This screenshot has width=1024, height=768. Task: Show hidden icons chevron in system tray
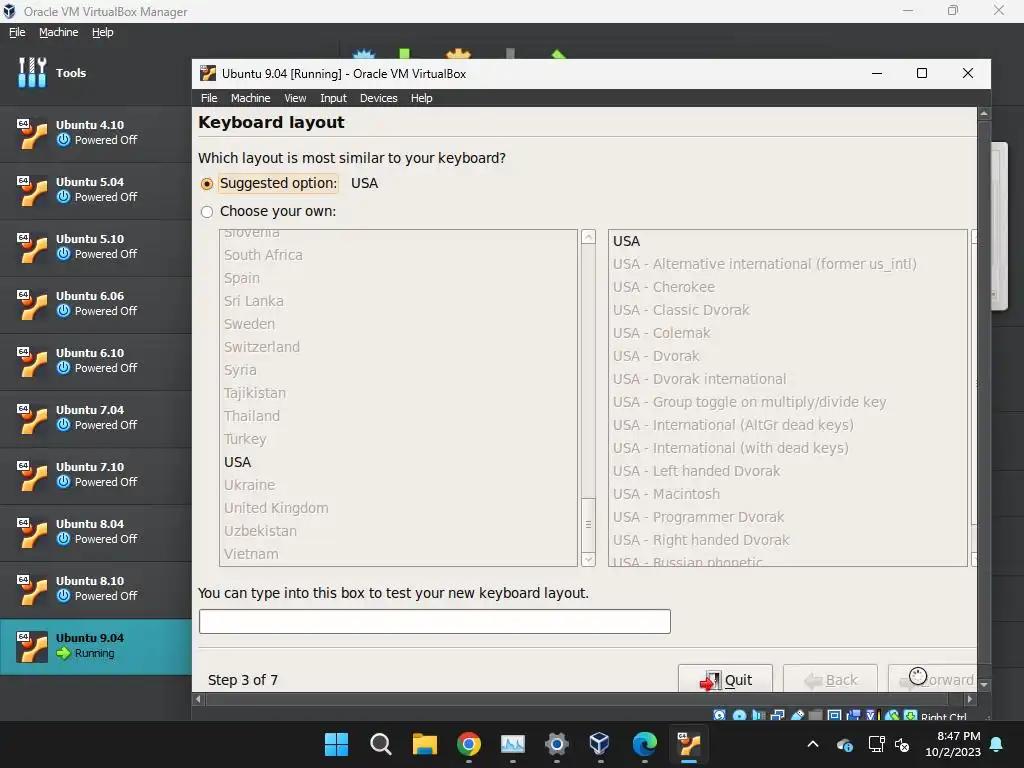[813, 744]
